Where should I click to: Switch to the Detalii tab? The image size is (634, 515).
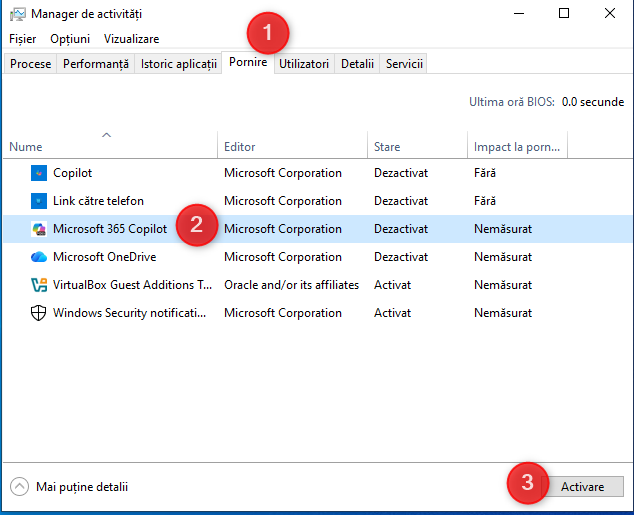pyautogui.click(x=357, y=64)
